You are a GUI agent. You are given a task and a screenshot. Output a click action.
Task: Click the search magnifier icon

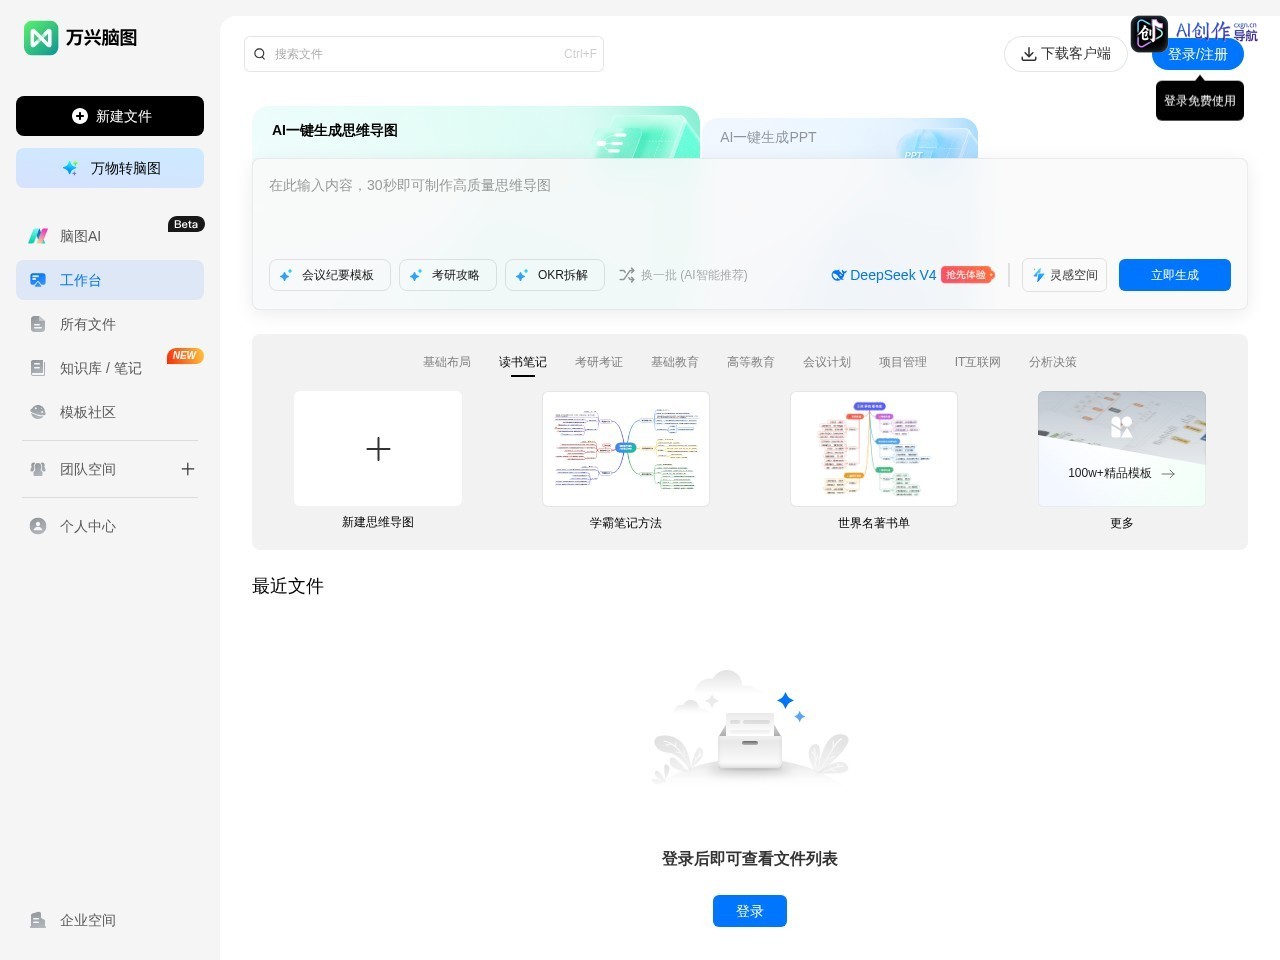(260, 54)
